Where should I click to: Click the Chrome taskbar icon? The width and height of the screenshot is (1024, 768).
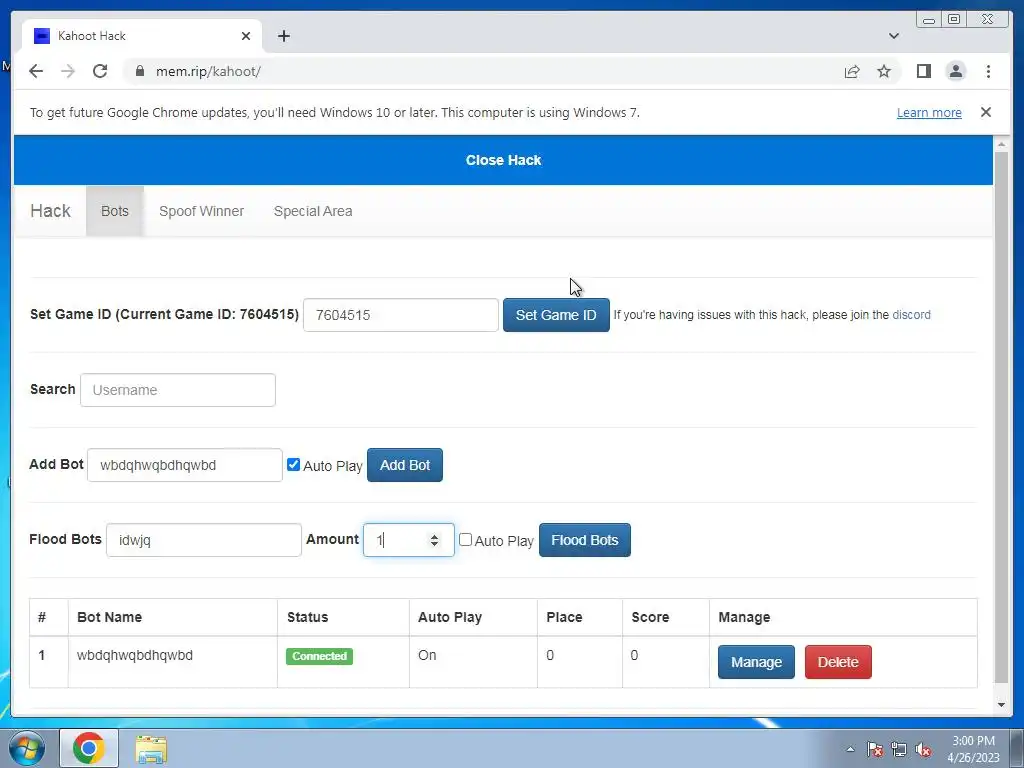click(x=89, y=748)
